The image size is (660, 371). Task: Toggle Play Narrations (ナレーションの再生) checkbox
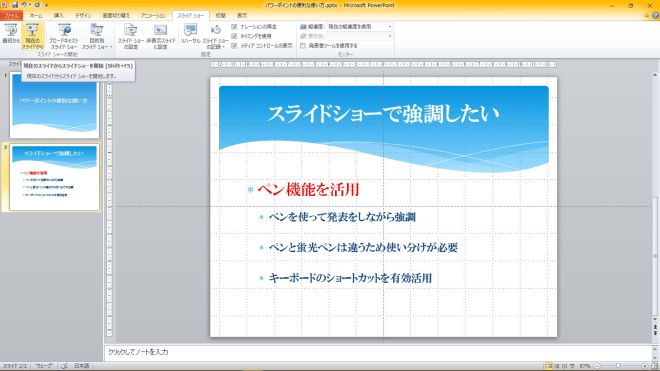click(x=234, y=27)
